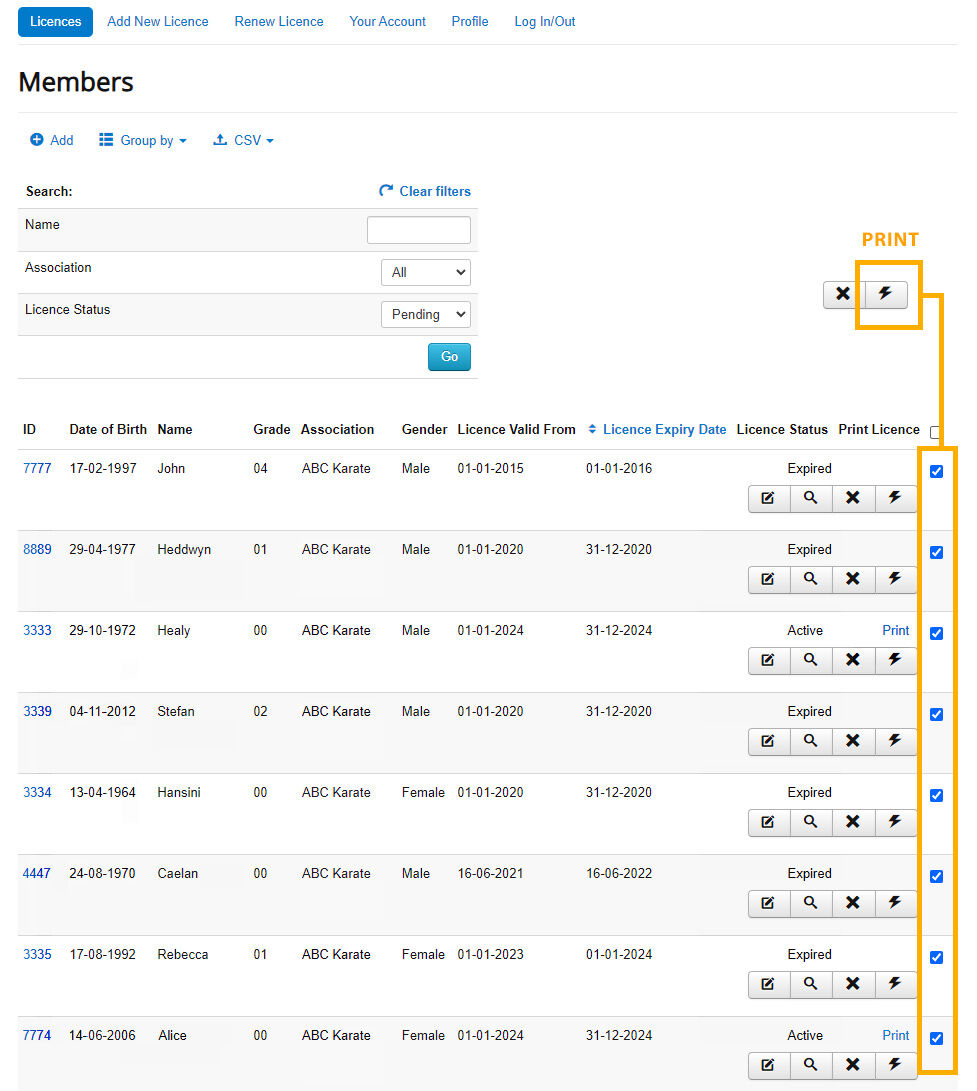Click the bulk print lightning icon
This screenshot has height=1091, width=977.
click(886, 294)
